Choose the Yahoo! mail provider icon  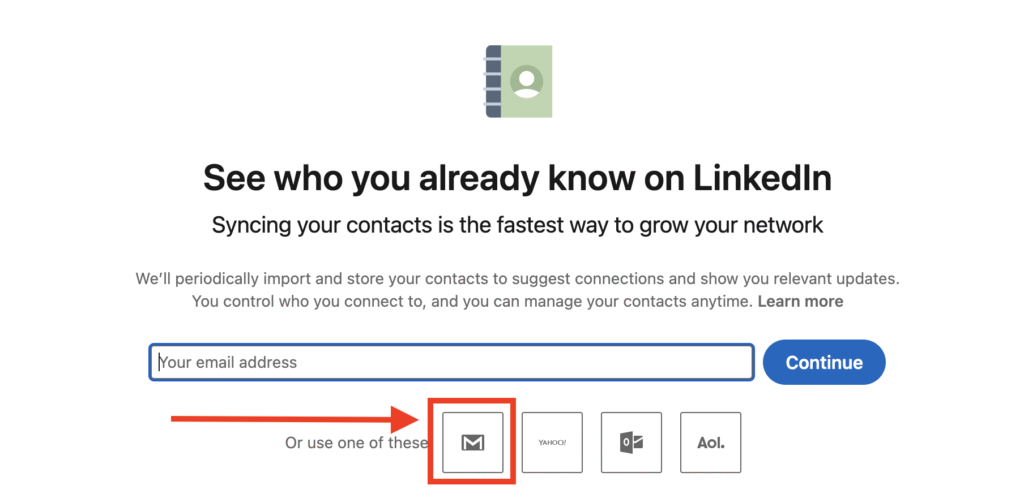(552, 442)
